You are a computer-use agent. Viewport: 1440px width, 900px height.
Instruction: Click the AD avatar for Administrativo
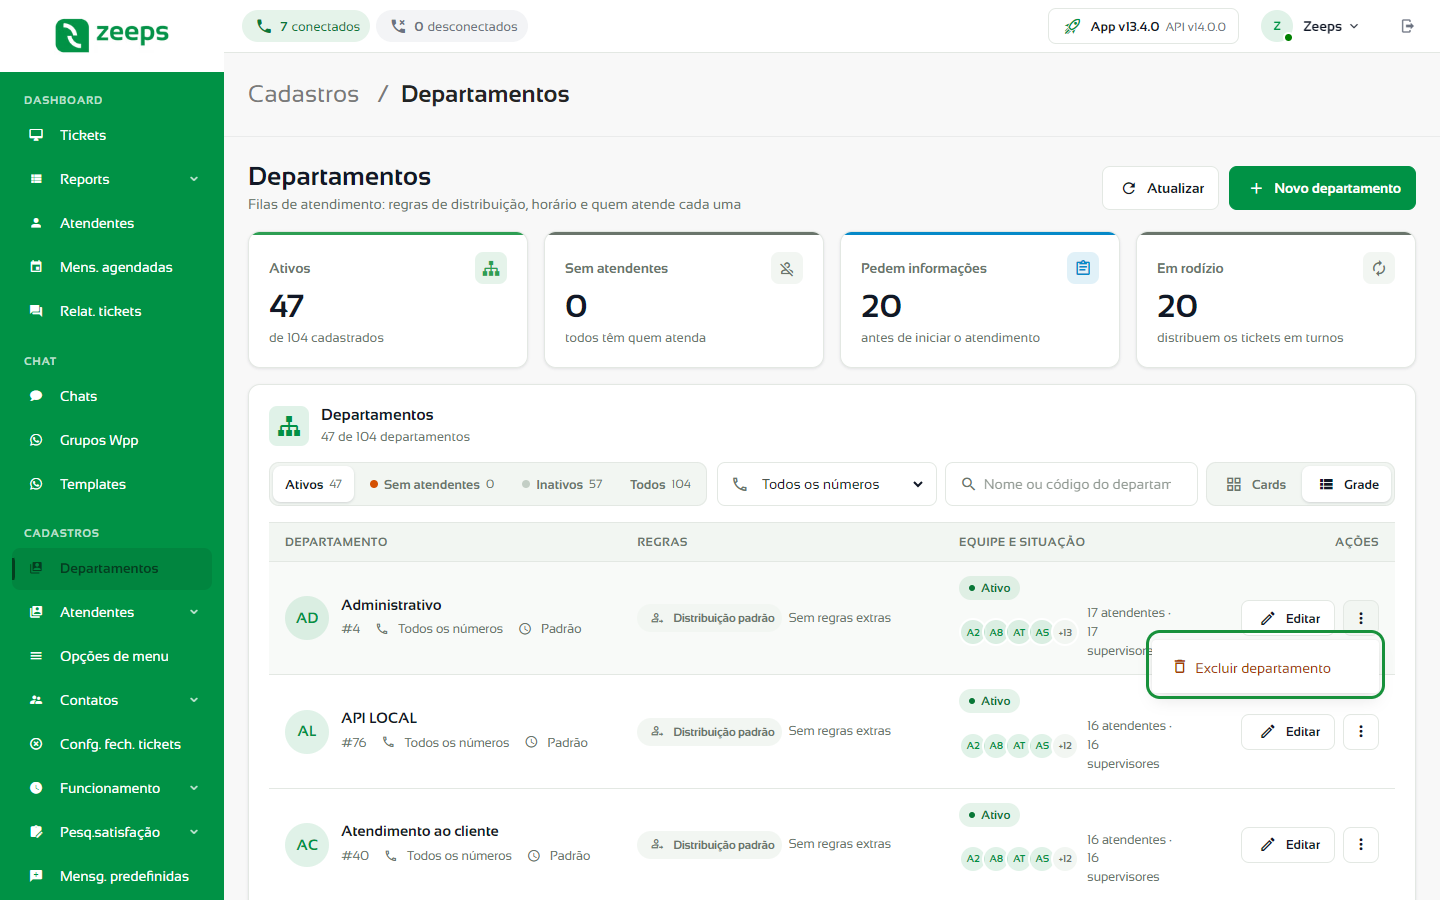307,618
